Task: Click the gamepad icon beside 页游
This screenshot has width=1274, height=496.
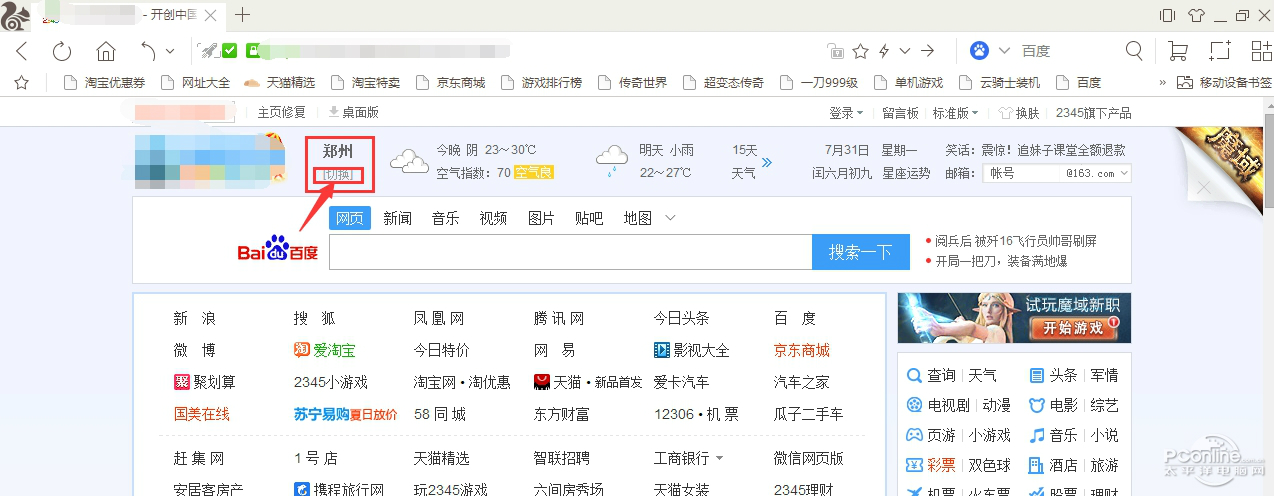Action: pos(913,436)
